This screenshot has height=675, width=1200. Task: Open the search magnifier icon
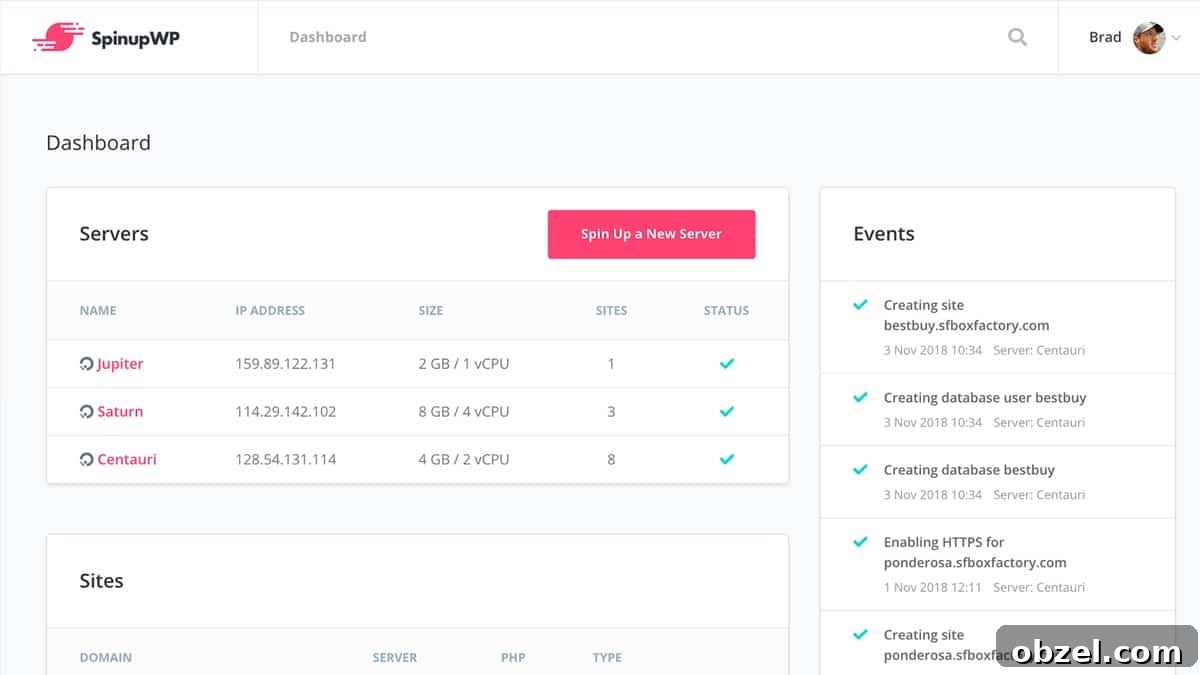pos(1017,37)
